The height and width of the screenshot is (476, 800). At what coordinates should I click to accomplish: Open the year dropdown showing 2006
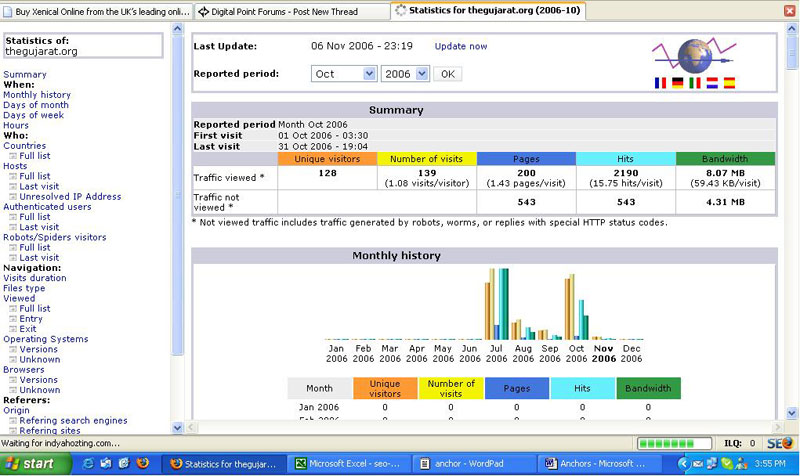pos(405,74)
